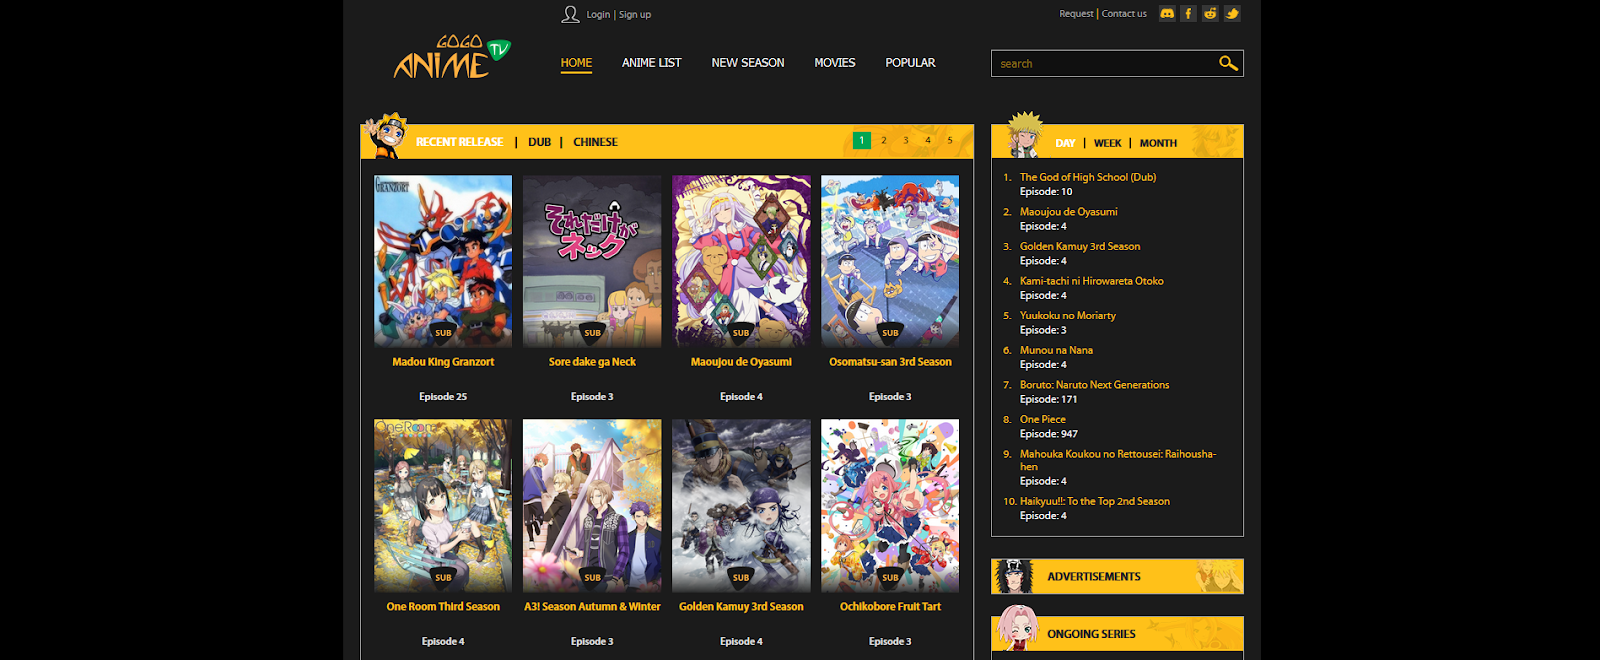Viewport: 1600px width, 660px height.
Task: Click the search magnifier icon
Action: 1228,63
